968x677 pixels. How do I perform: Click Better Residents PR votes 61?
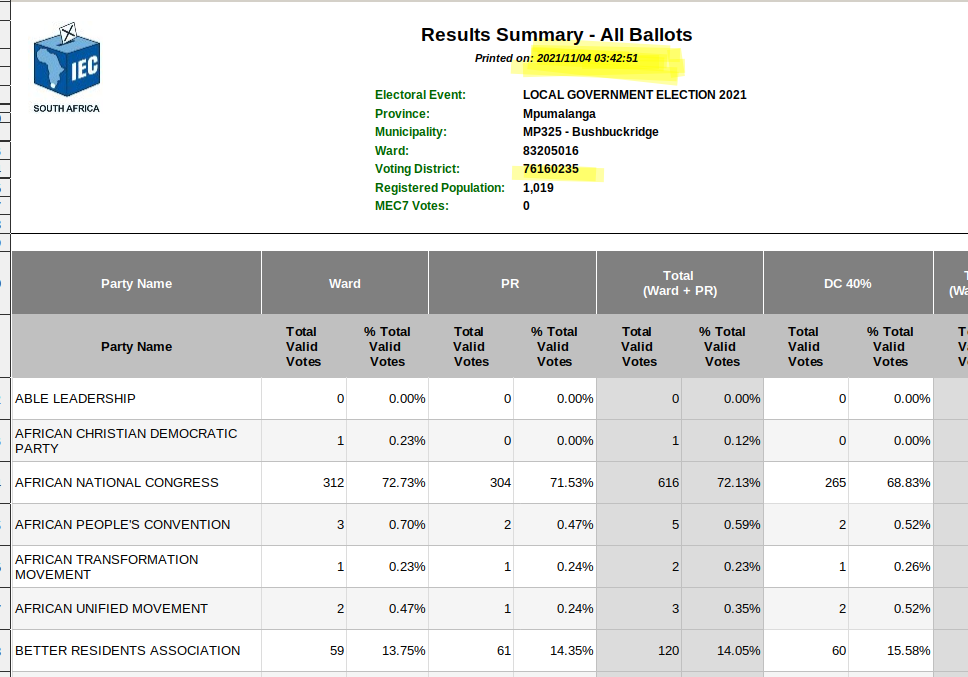pyautogui.click(x=504, y=650)
